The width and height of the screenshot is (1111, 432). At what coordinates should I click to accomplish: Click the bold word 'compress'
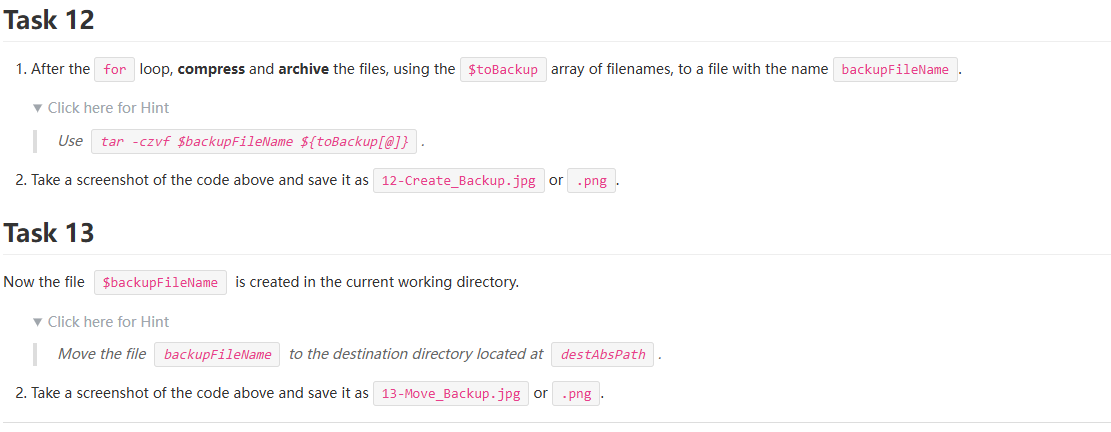211,69
